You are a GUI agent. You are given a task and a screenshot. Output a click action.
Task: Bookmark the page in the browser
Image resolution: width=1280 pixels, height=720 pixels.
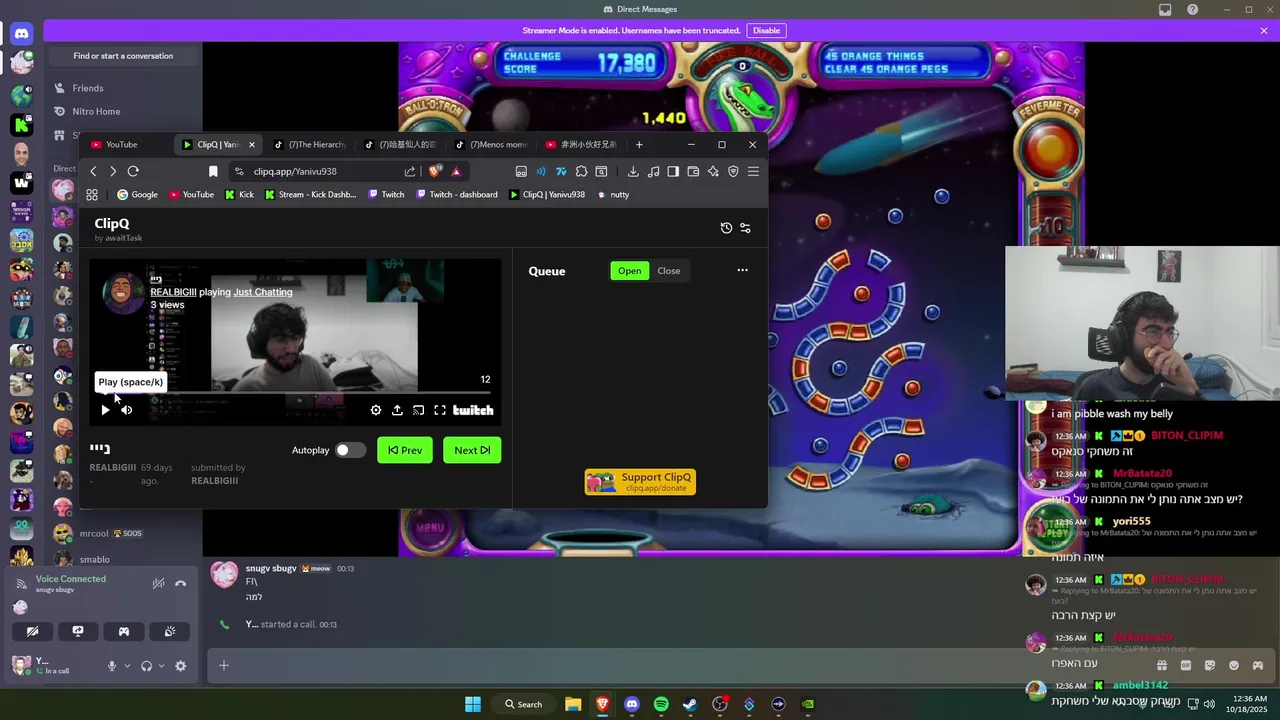(213, 171)
